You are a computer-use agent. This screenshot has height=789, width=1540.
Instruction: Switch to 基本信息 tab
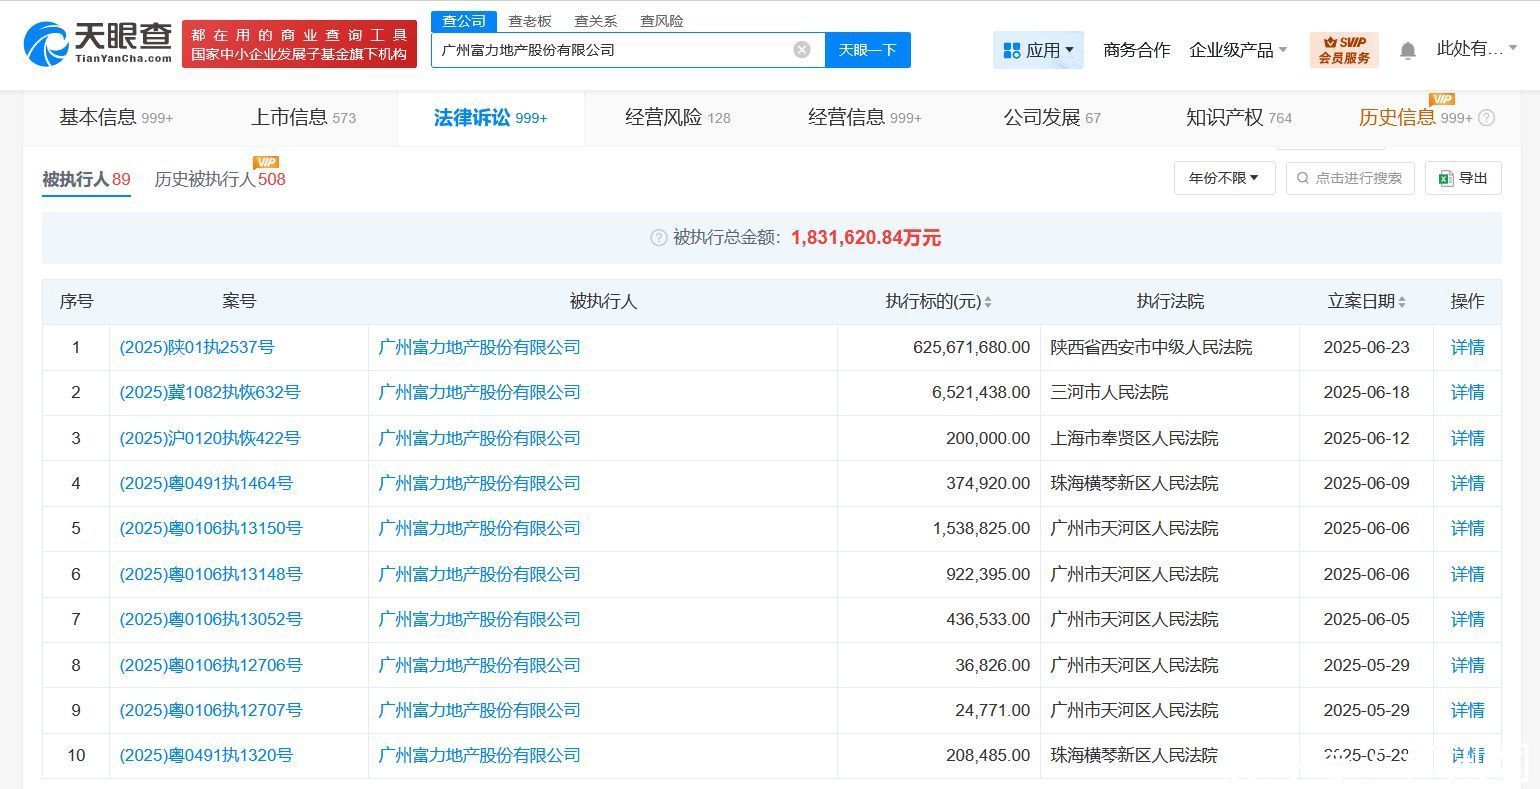pos(116,118)
